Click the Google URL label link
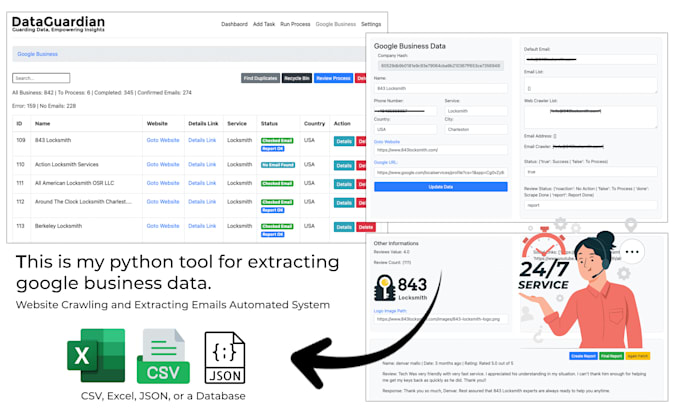This screenshot has height=409, width=680. [x=386, y=163]
